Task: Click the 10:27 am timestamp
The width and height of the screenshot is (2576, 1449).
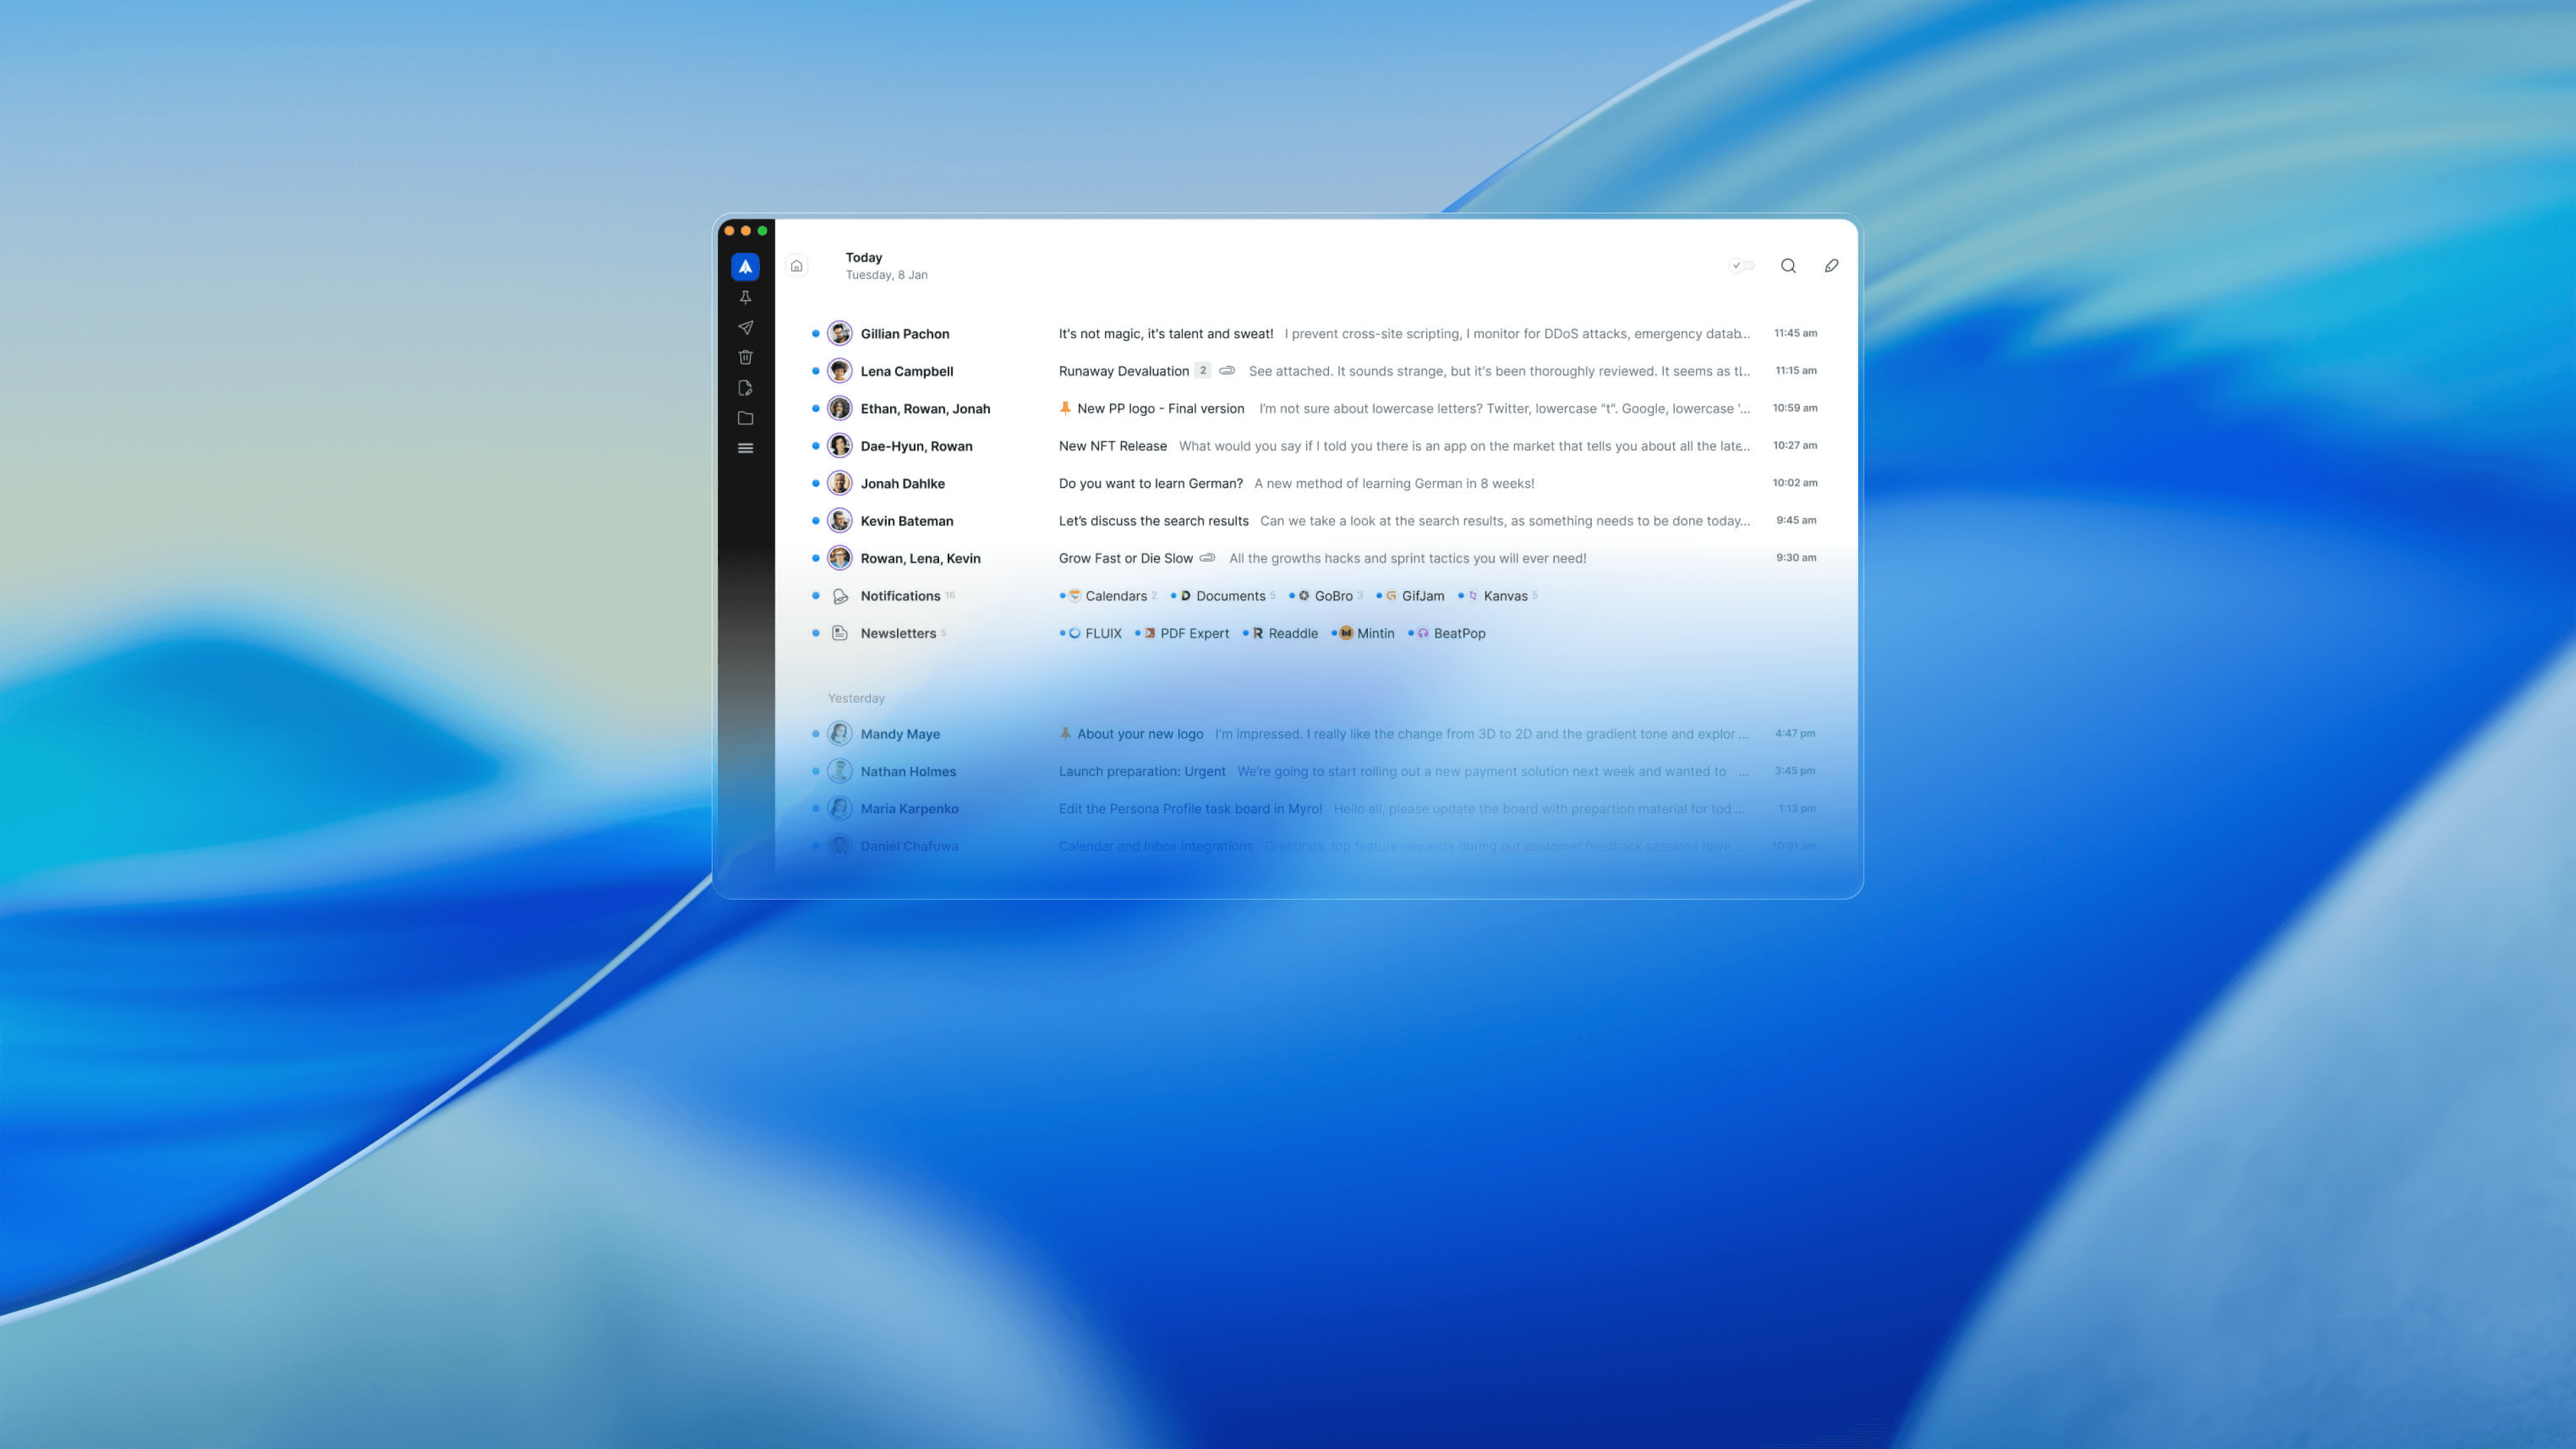Action: pyautogui.click(x=1795, y=445)
